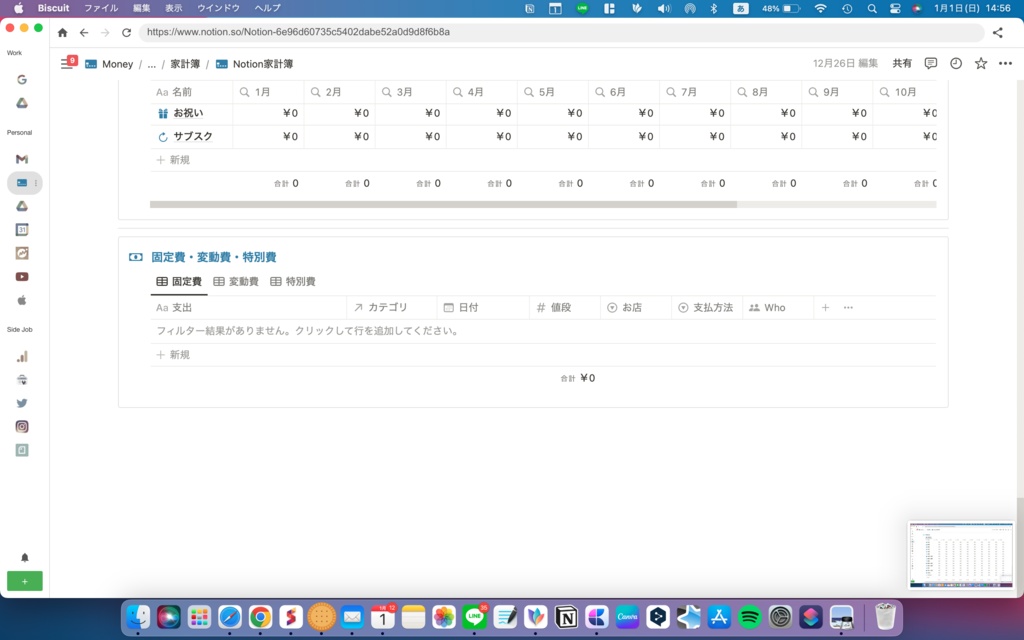Open the Notion家計簿 breadcrumb
This screenshot has height=640, width=1024.
[x=254, y=64]
